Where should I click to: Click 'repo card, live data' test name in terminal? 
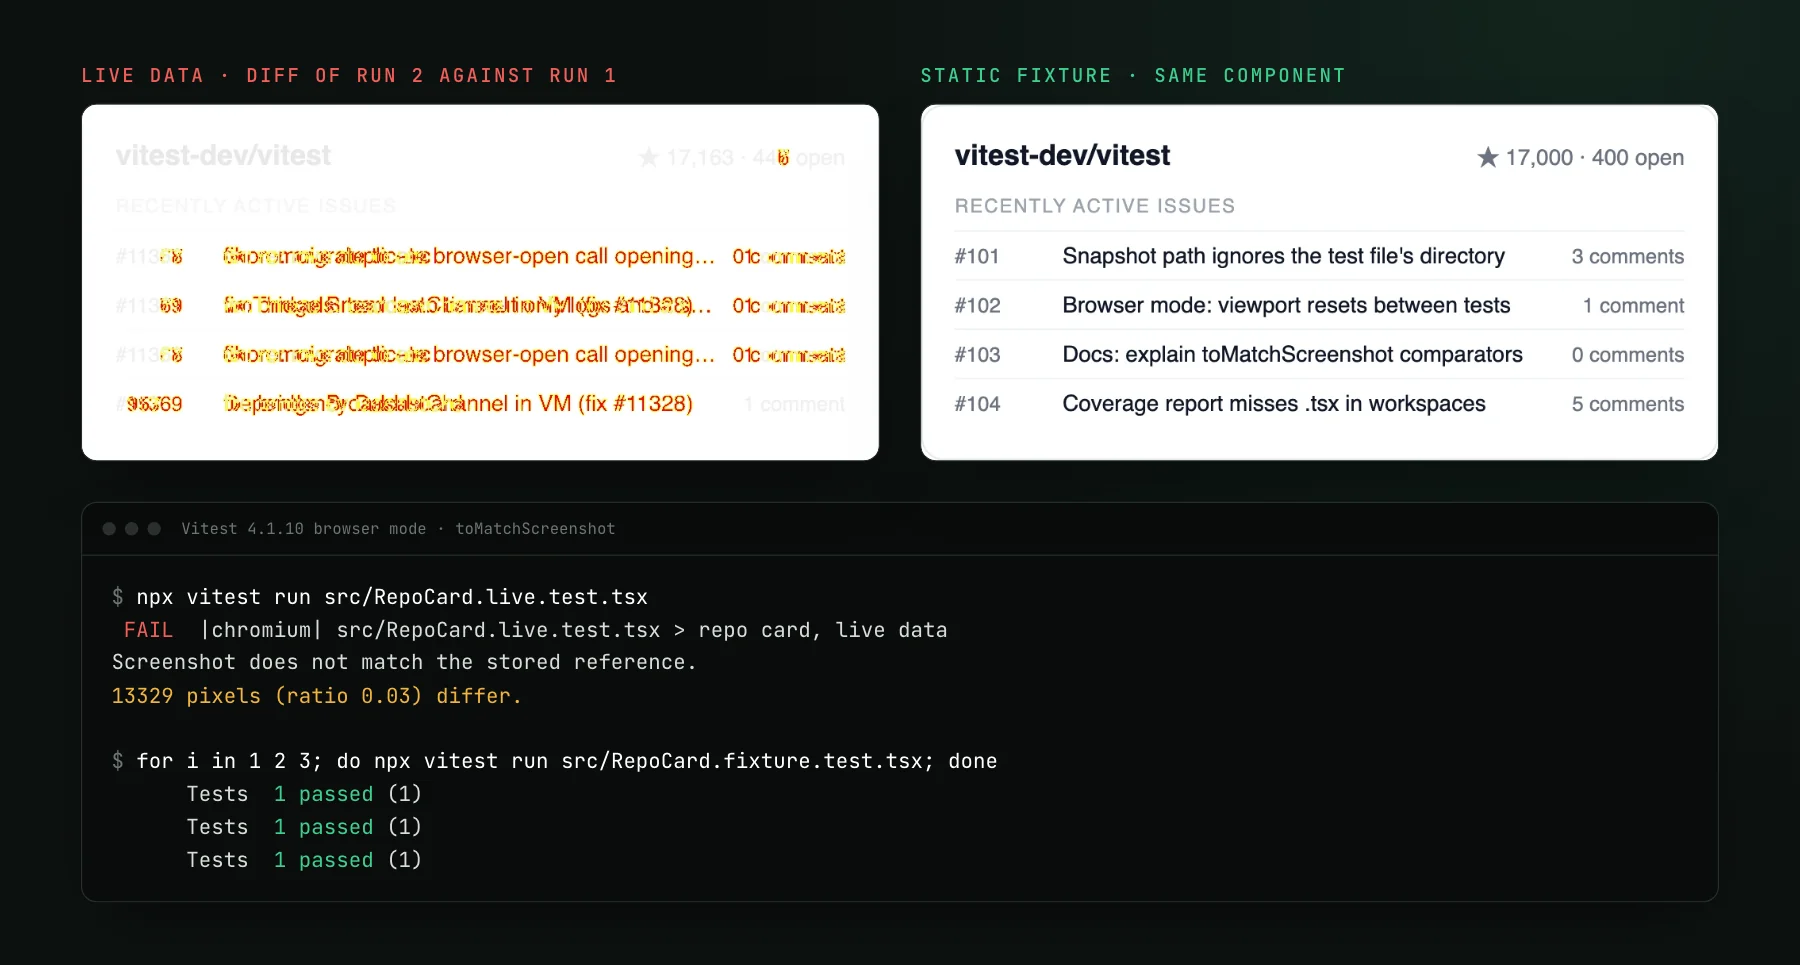pos(823,630)
